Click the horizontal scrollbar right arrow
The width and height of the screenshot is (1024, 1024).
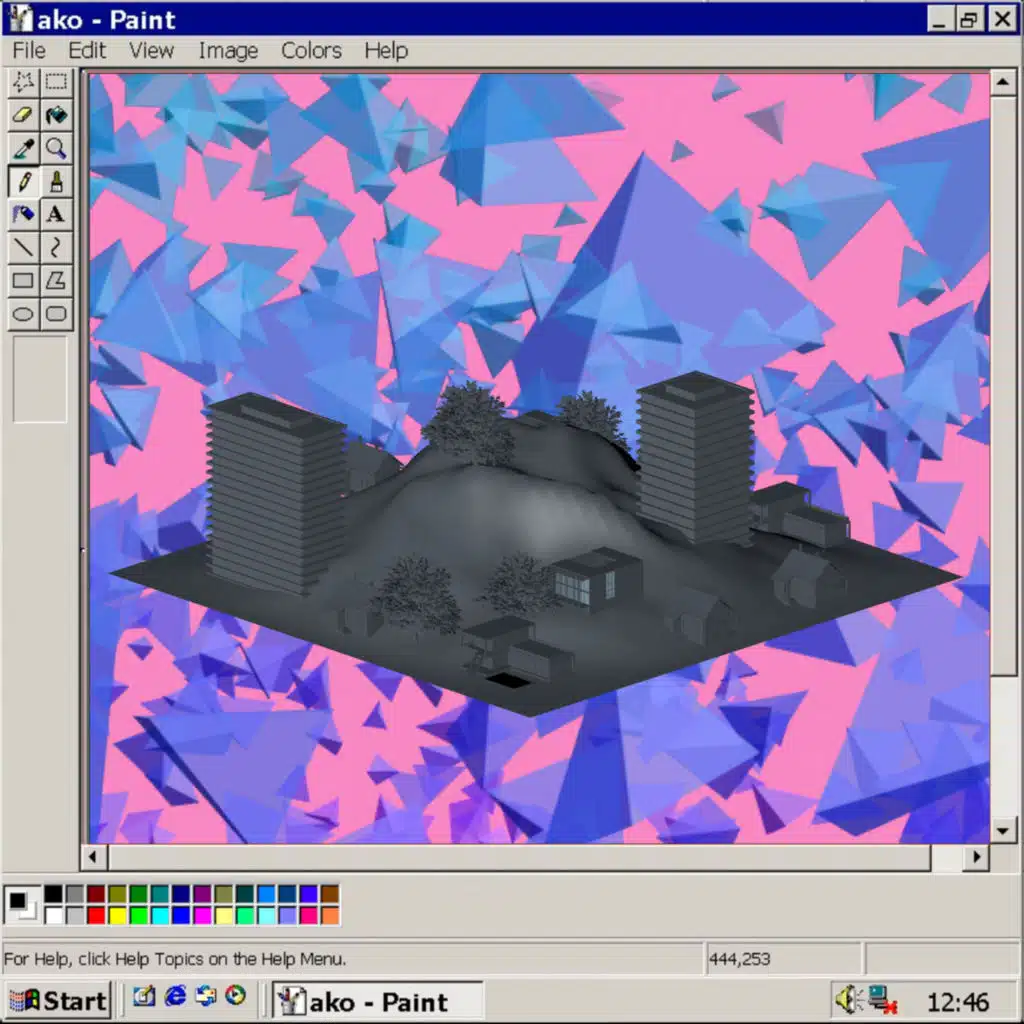click(x=976, y=857)
